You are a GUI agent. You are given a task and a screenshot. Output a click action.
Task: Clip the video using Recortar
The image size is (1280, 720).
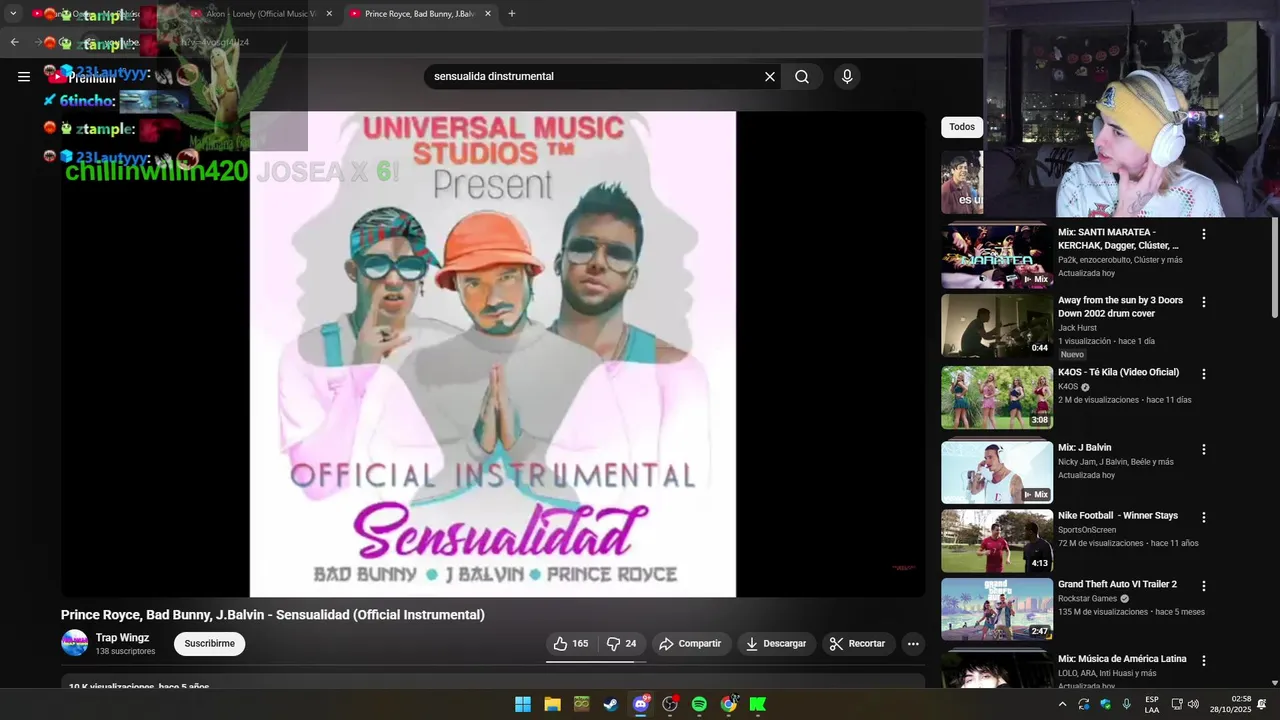click(x=858, y=644)
